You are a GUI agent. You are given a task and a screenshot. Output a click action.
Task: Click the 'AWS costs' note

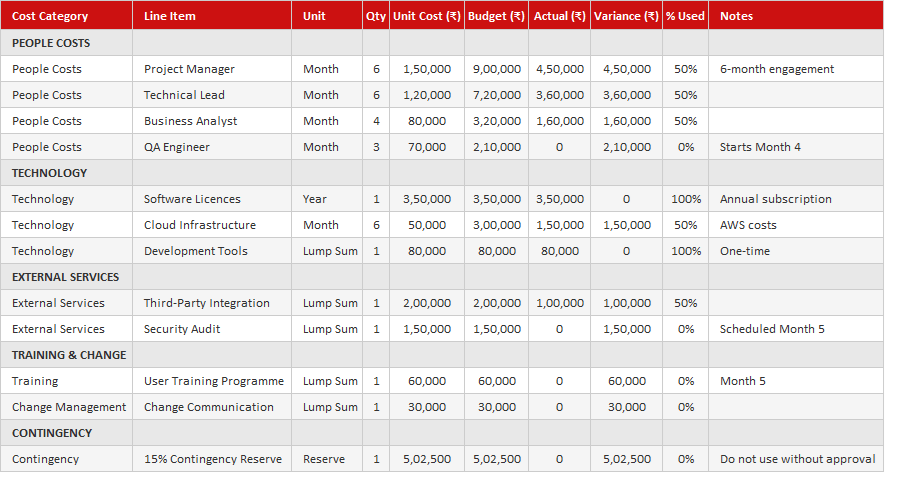[748, 225]
